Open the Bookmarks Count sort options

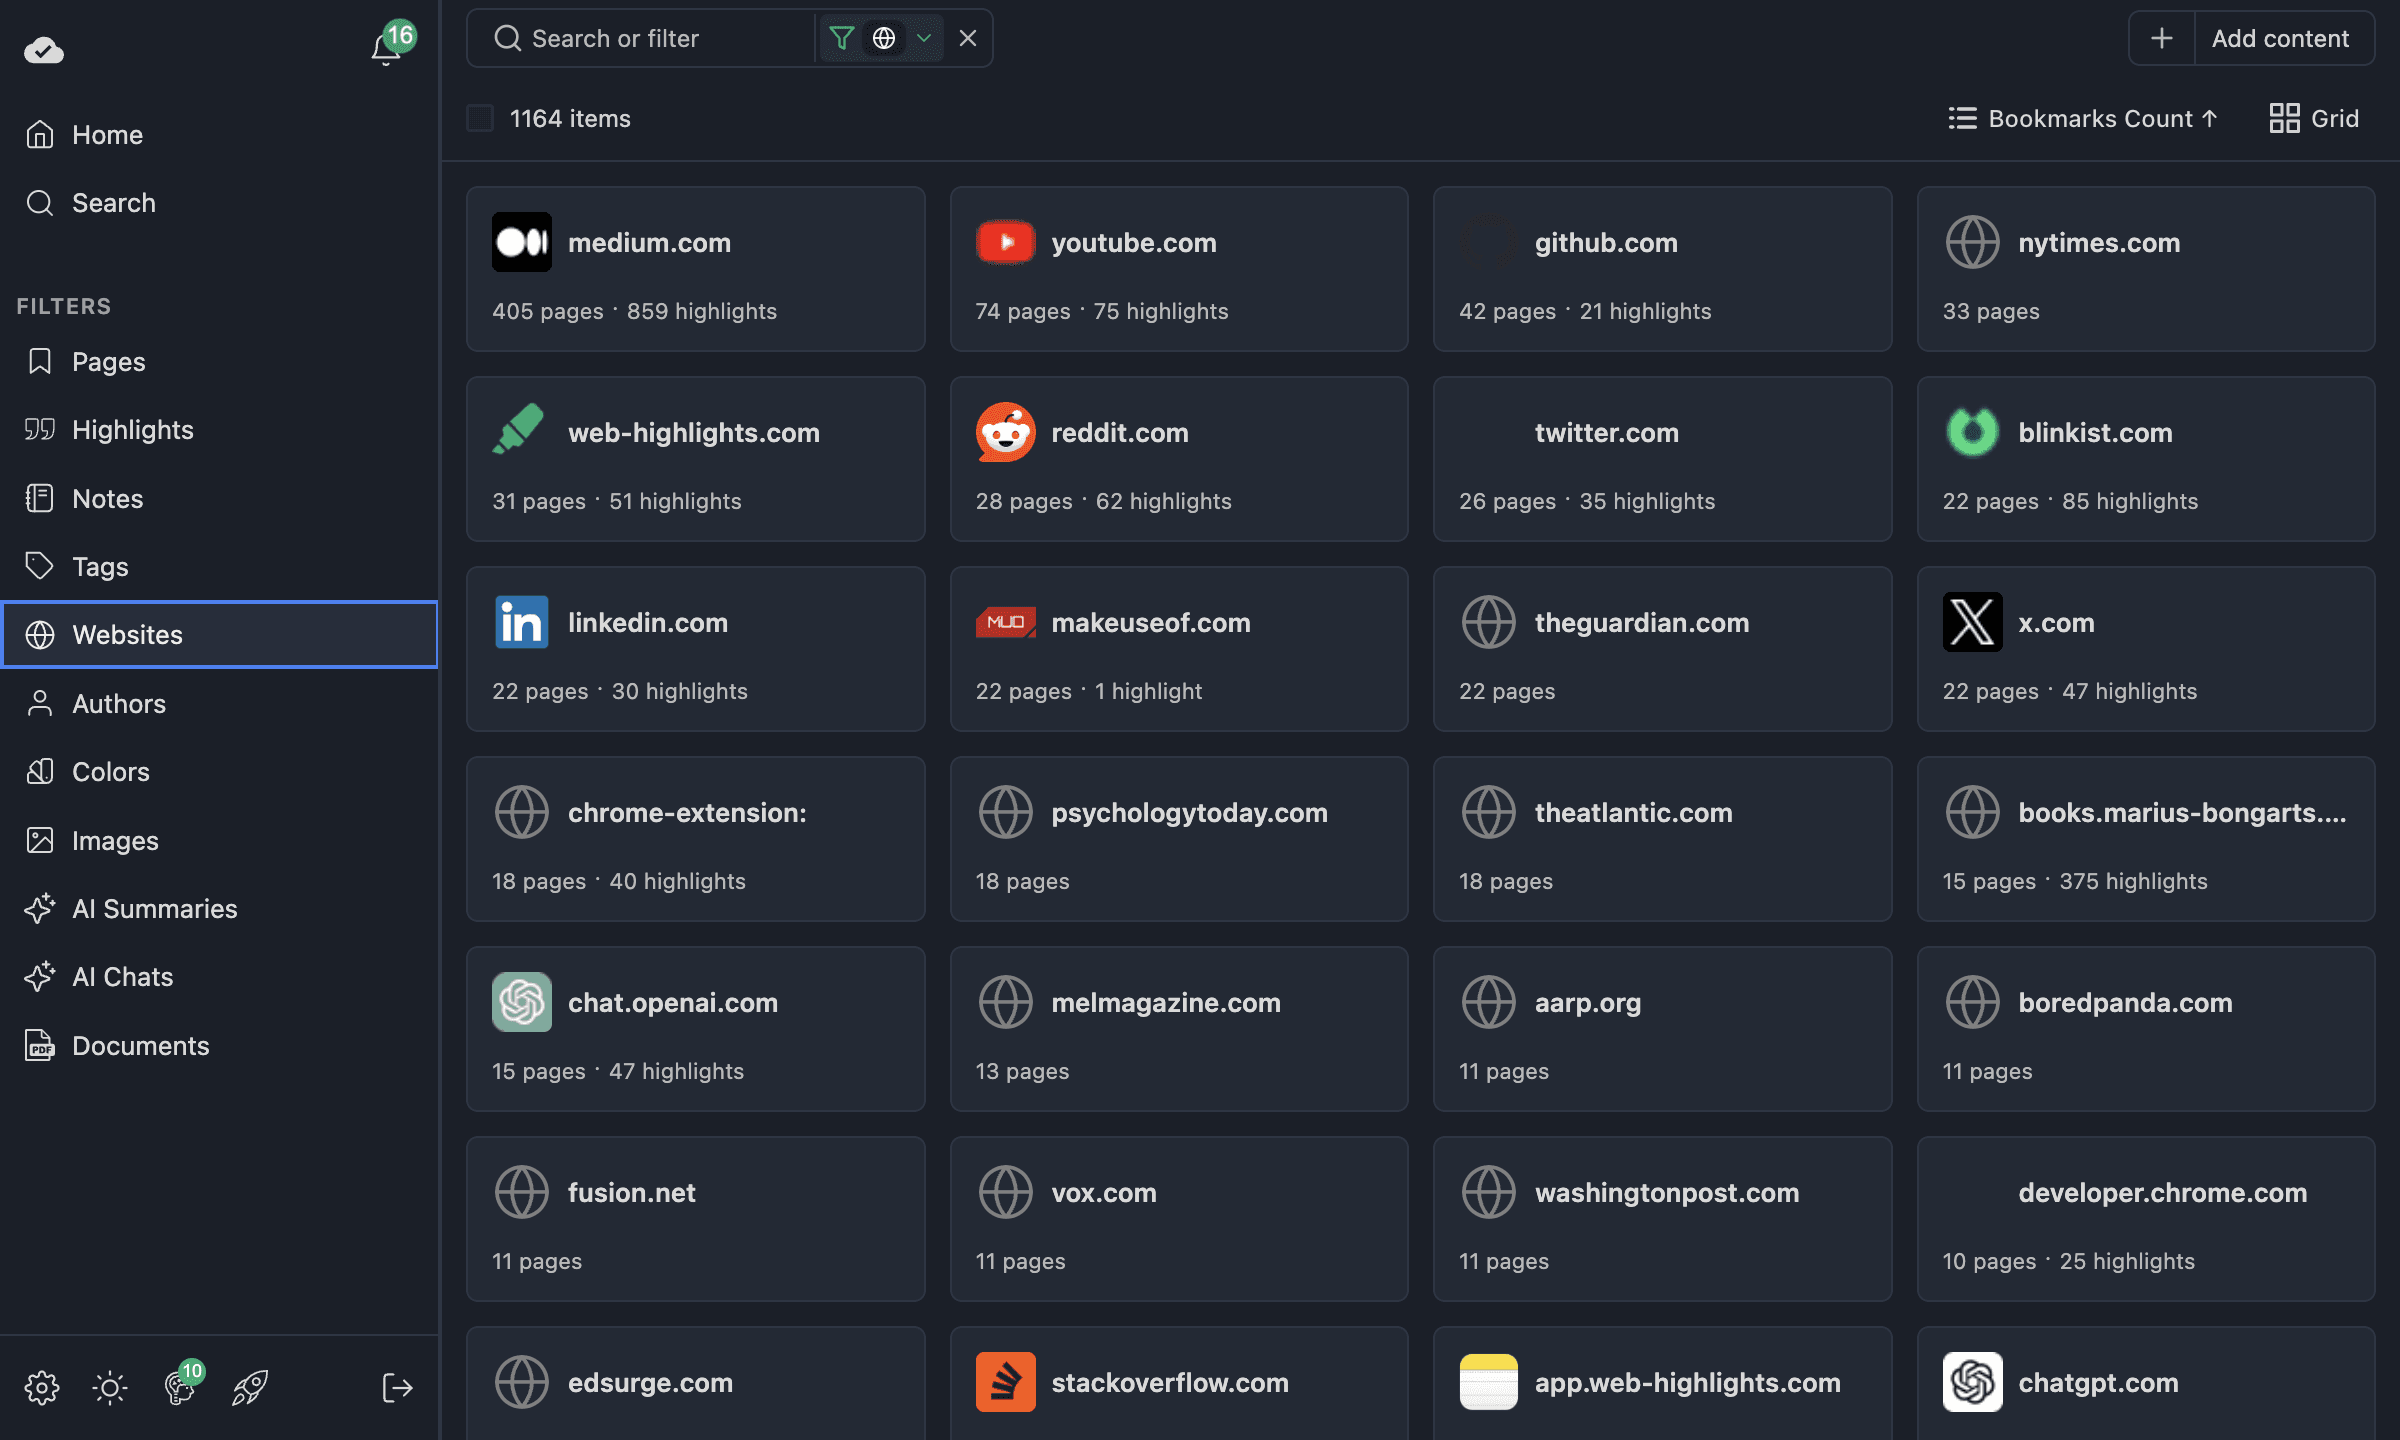click(2083, 118)
